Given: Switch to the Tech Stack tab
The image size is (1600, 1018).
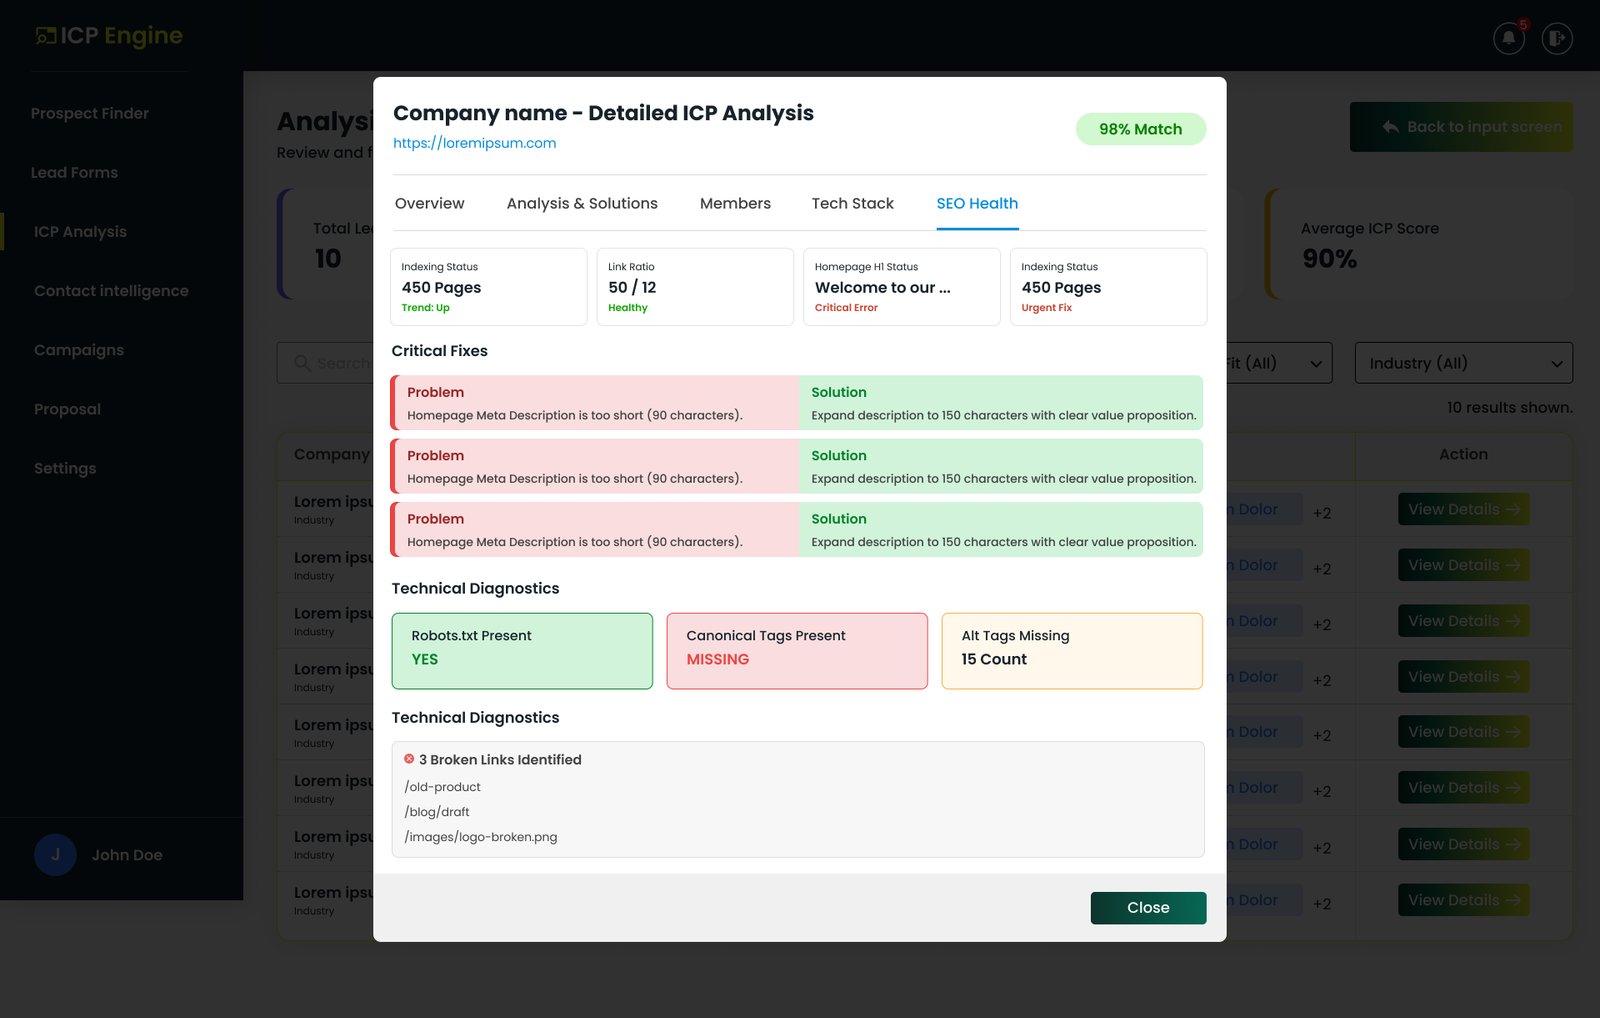Looking at the screenshot, I should 852,203.
